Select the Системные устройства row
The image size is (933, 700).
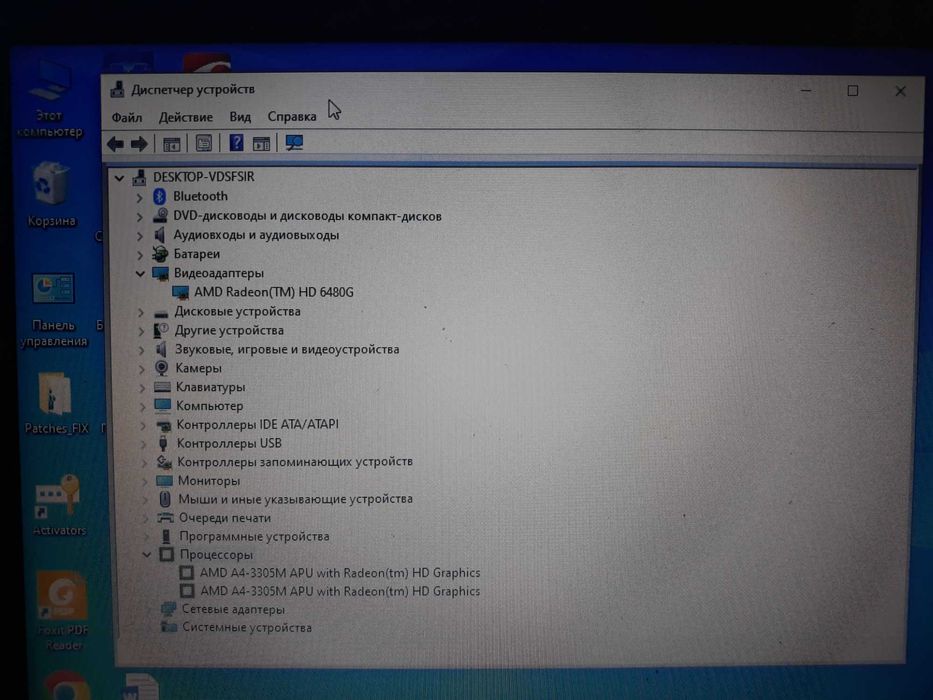[x=247, y=627]
